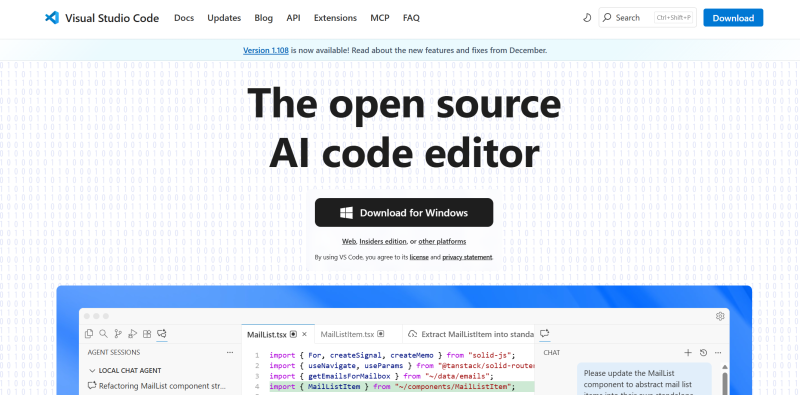Click Download for Windows button
Image resolution: width=800 pixels, height=395 pixels.
pos(404,212)
